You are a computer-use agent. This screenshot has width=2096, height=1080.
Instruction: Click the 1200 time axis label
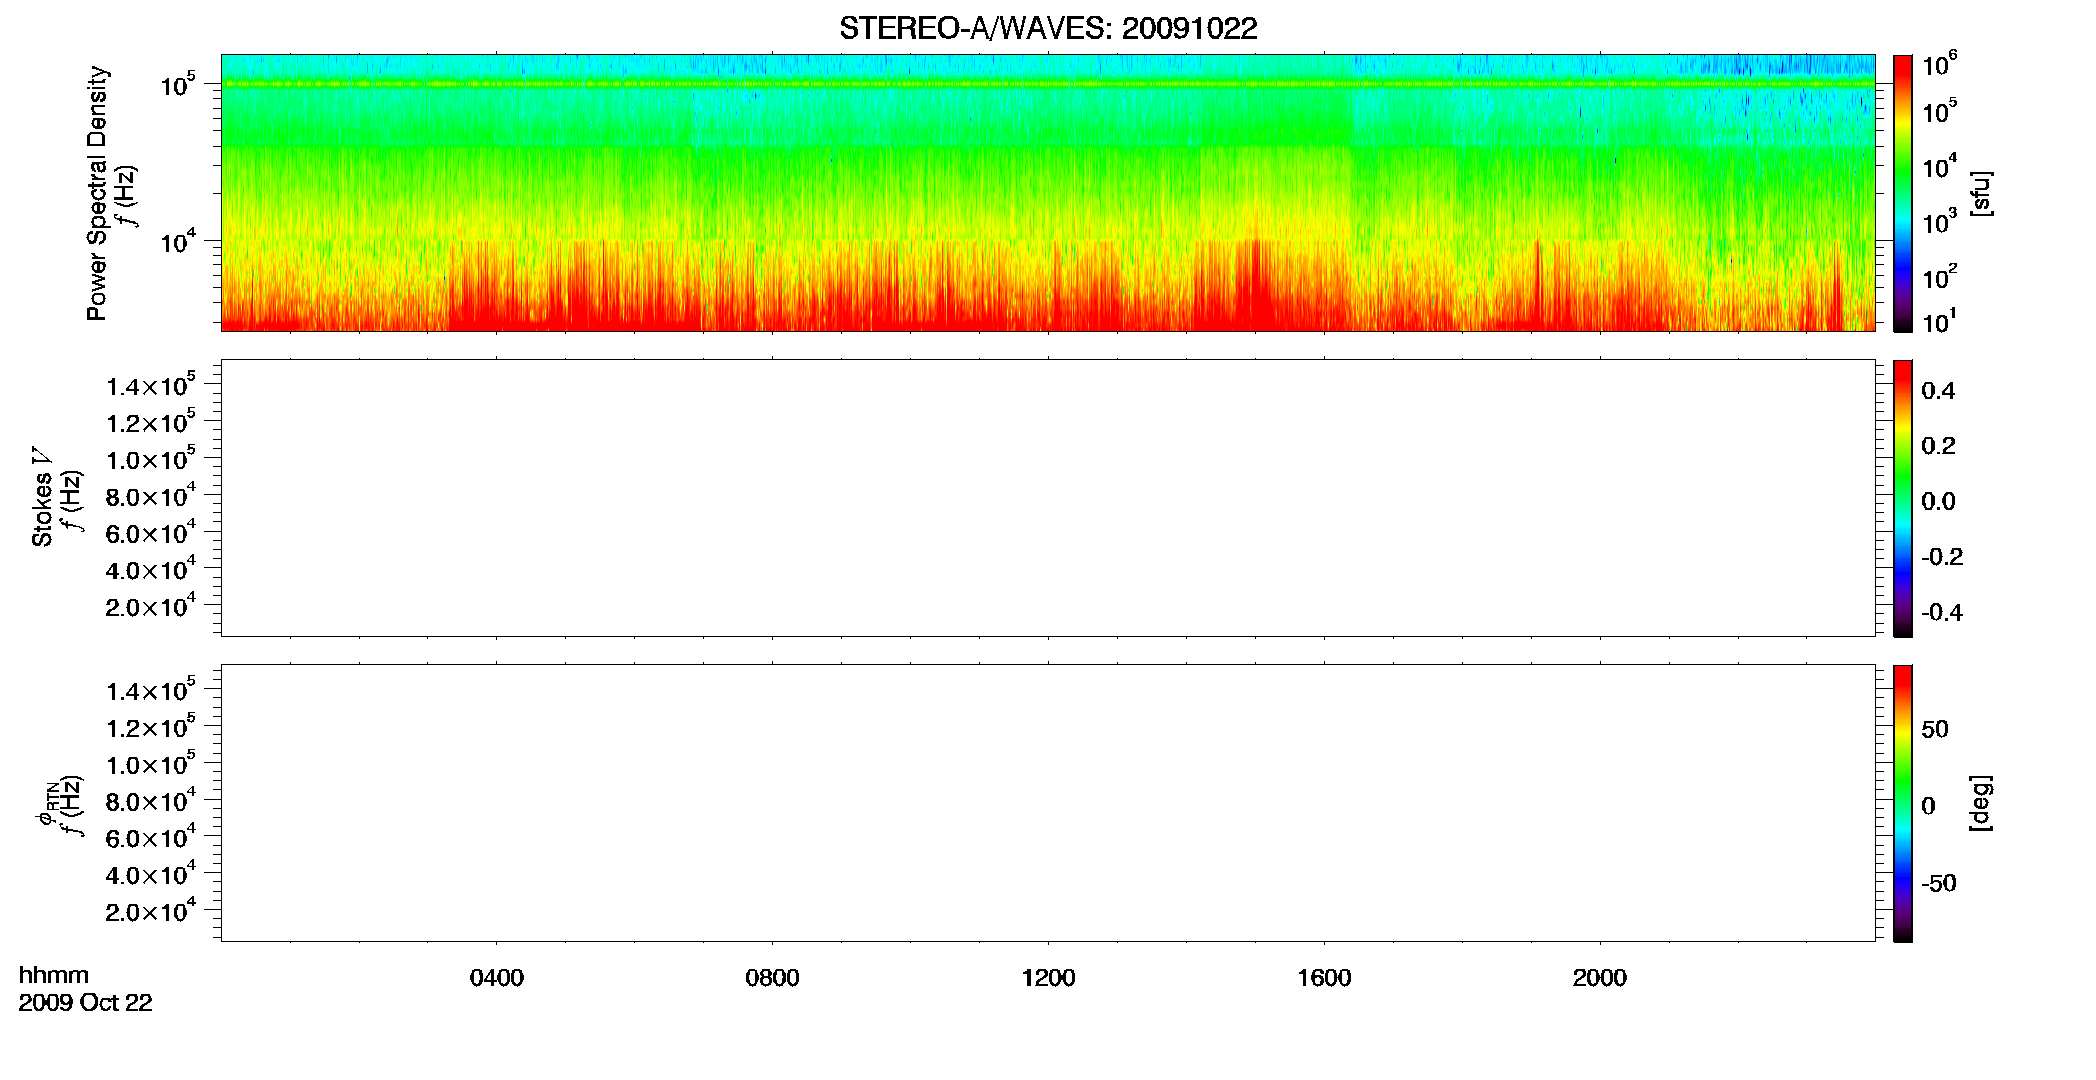coord(1048,978)
